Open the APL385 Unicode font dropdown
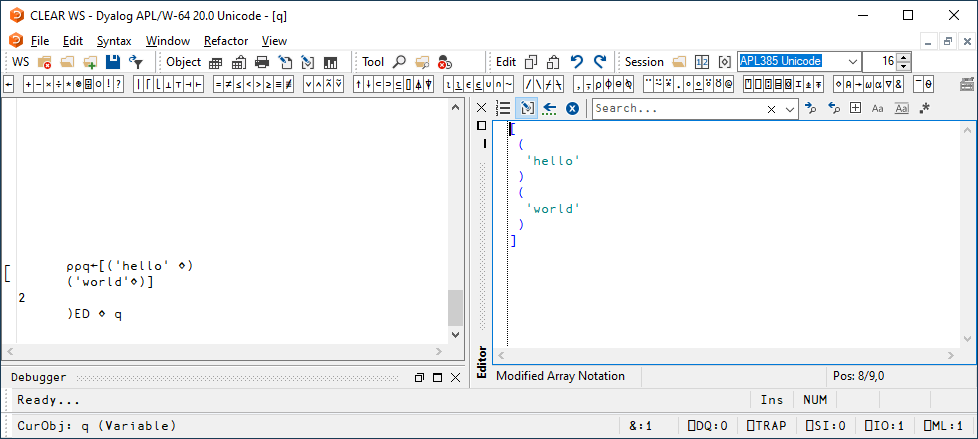This screenshot has width=978, height=439. click(x=852, y=62)
